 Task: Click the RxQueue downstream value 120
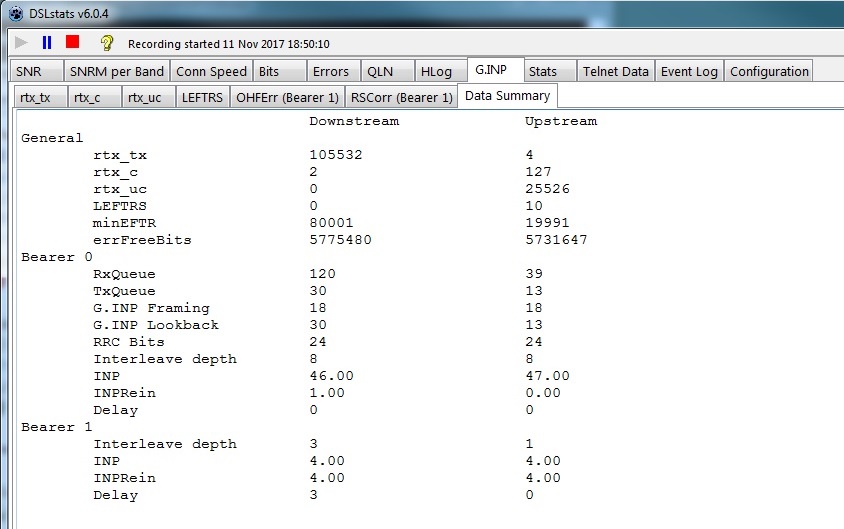[x=322, y=274]
